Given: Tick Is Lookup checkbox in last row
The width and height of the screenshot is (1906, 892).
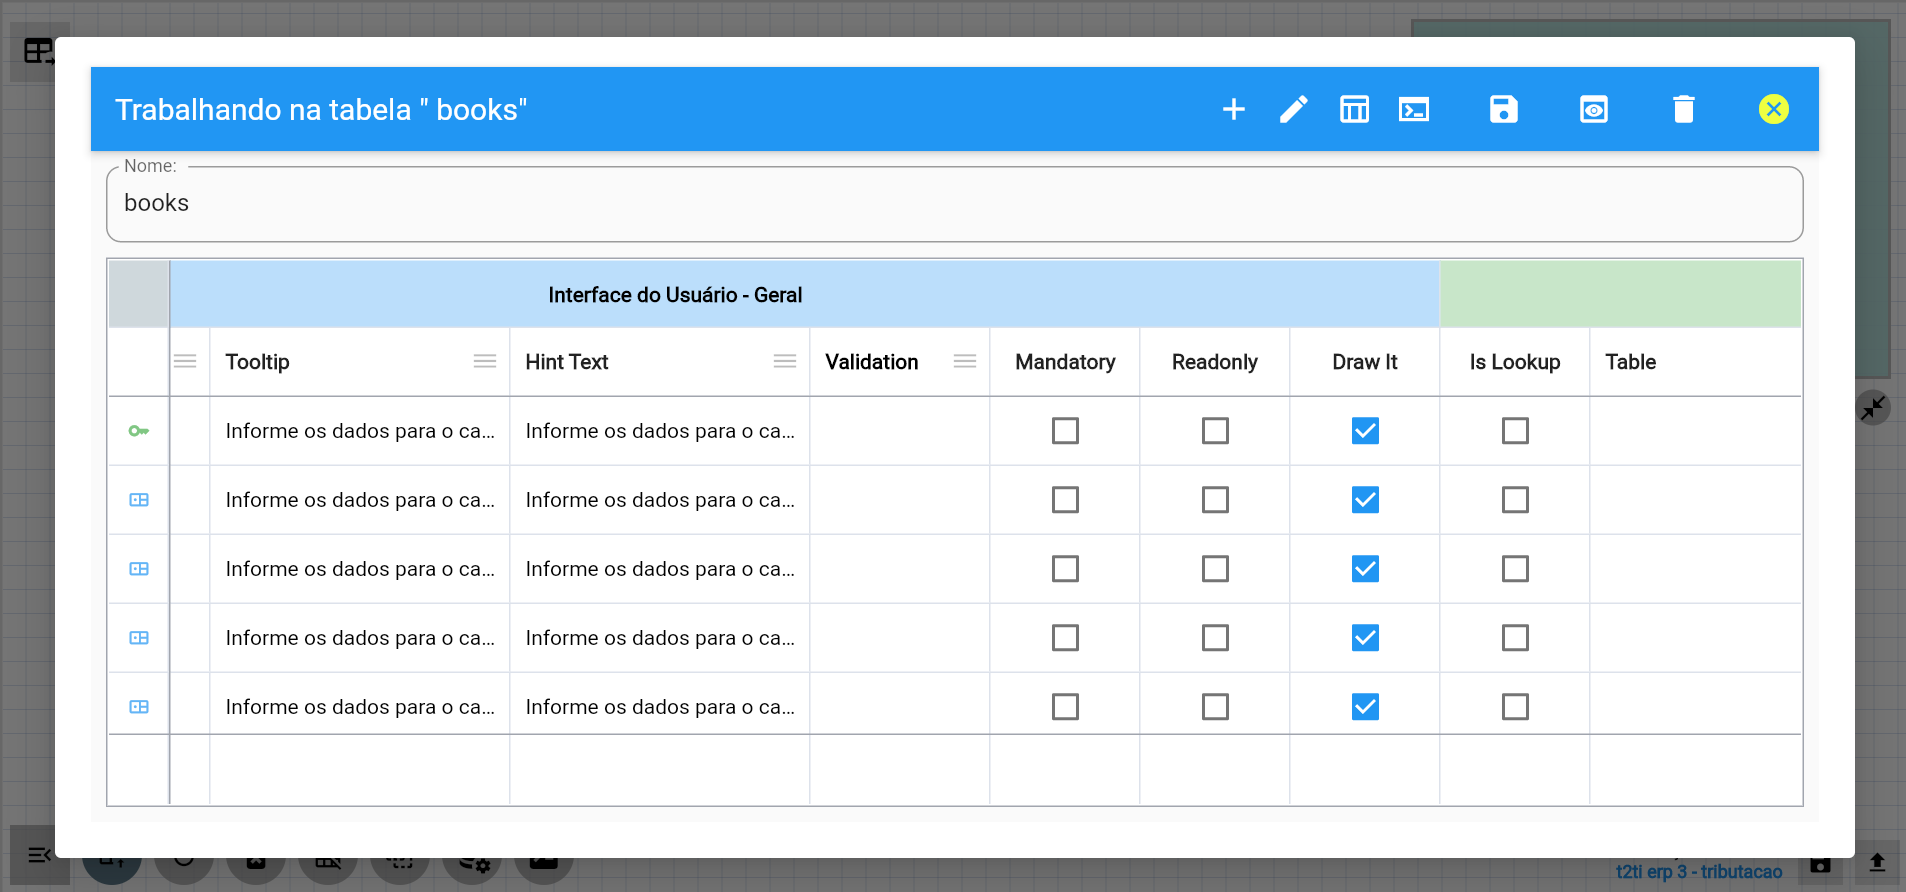Looking at the screenshot, I should 1515,707.
